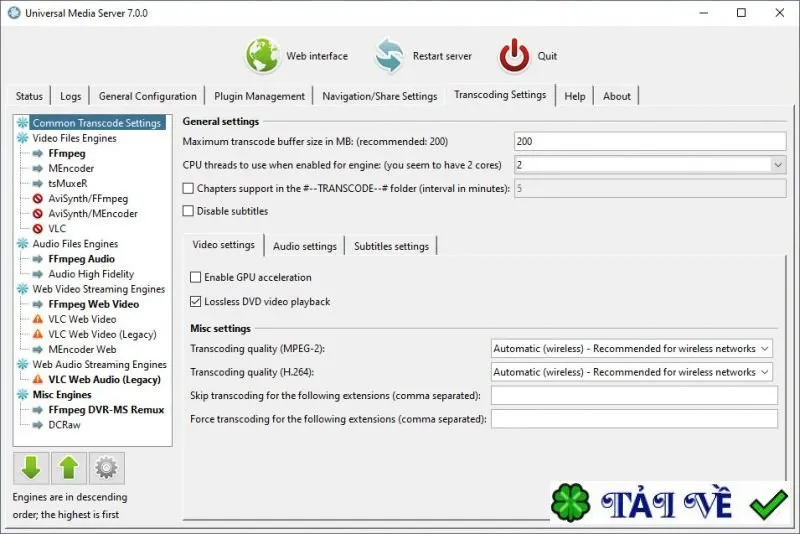Select MEncoder under Video Files Engines
Screen dimensions: 800x534
[x=71, y=168]
